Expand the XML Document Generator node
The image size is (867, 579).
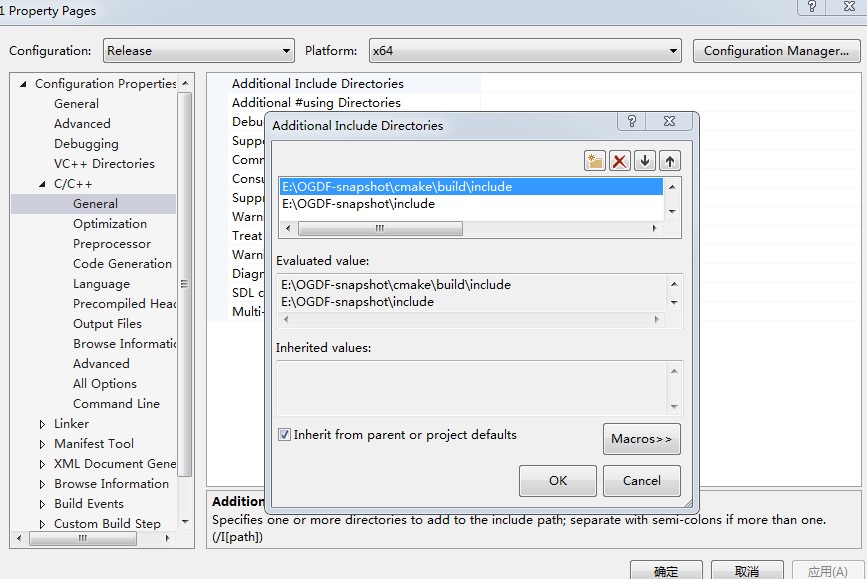(x=42, y=464)
